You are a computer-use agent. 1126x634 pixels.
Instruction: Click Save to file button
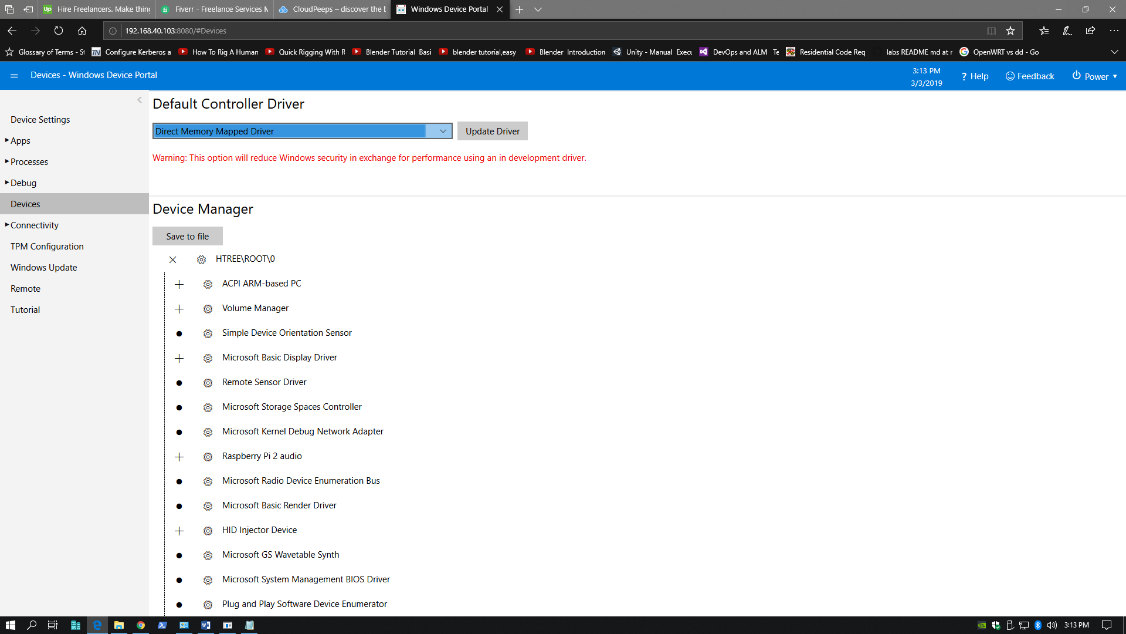pos(187,236)
